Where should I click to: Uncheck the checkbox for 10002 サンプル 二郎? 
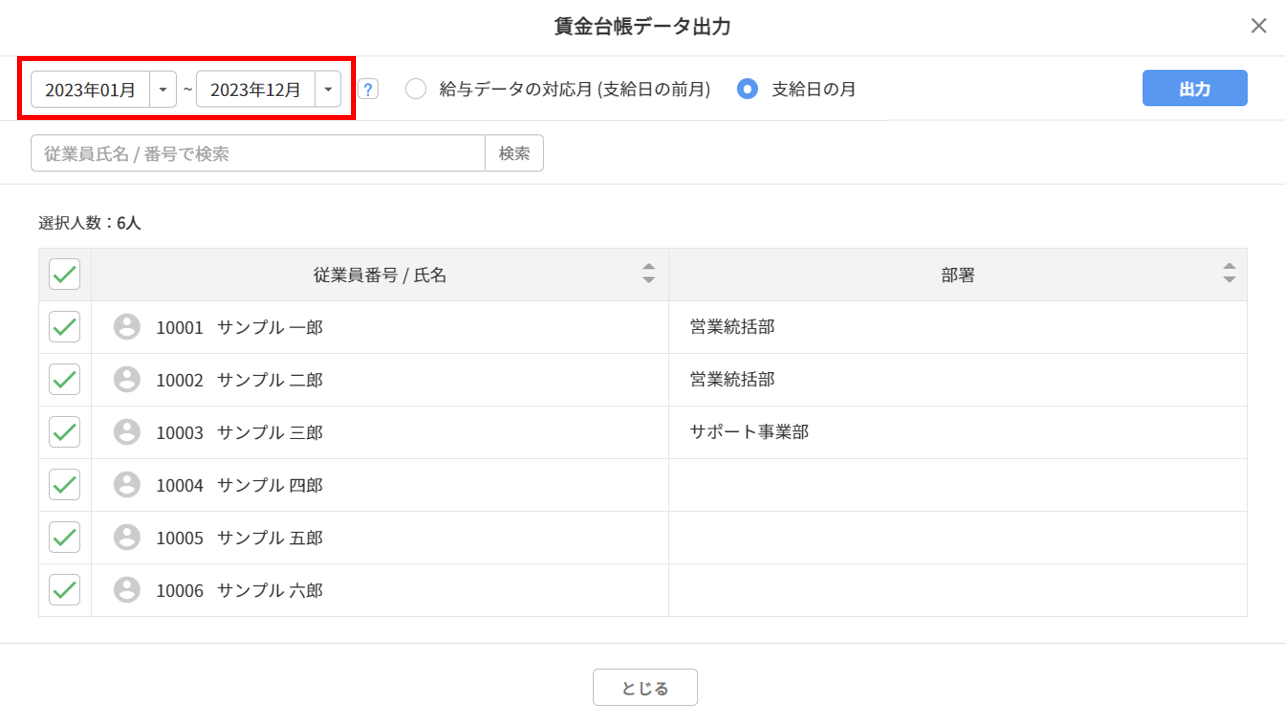click(65, 379)
